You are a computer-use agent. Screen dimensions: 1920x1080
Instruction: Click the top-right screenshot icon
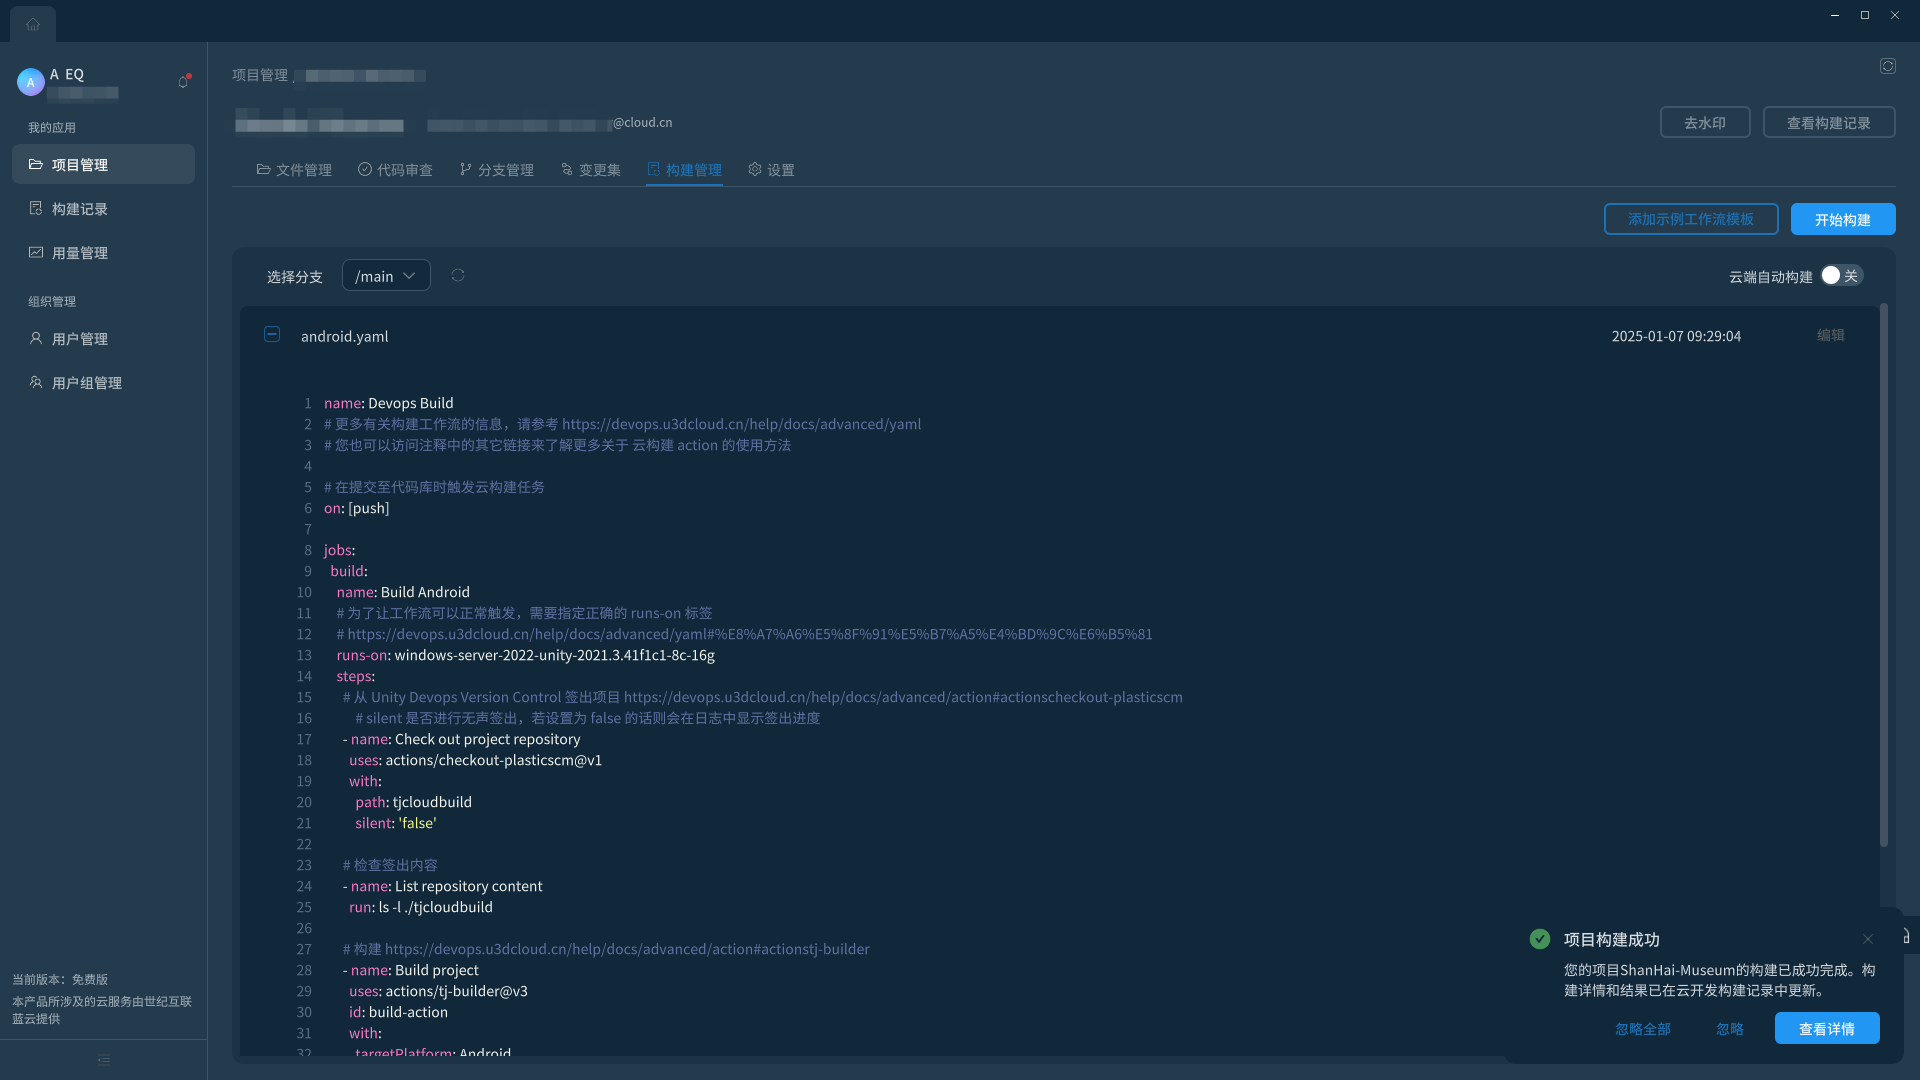pyautogui.click(x=1887, y=66)
